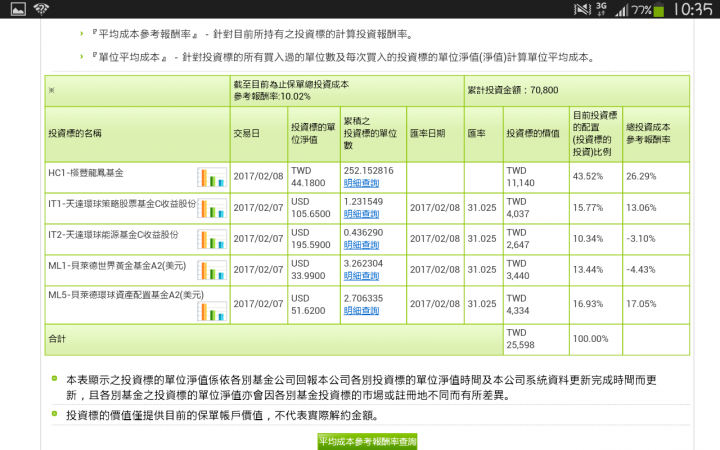
Task: Open 明細查詢 link under 3.262304
Action: (x=361, y=276)
